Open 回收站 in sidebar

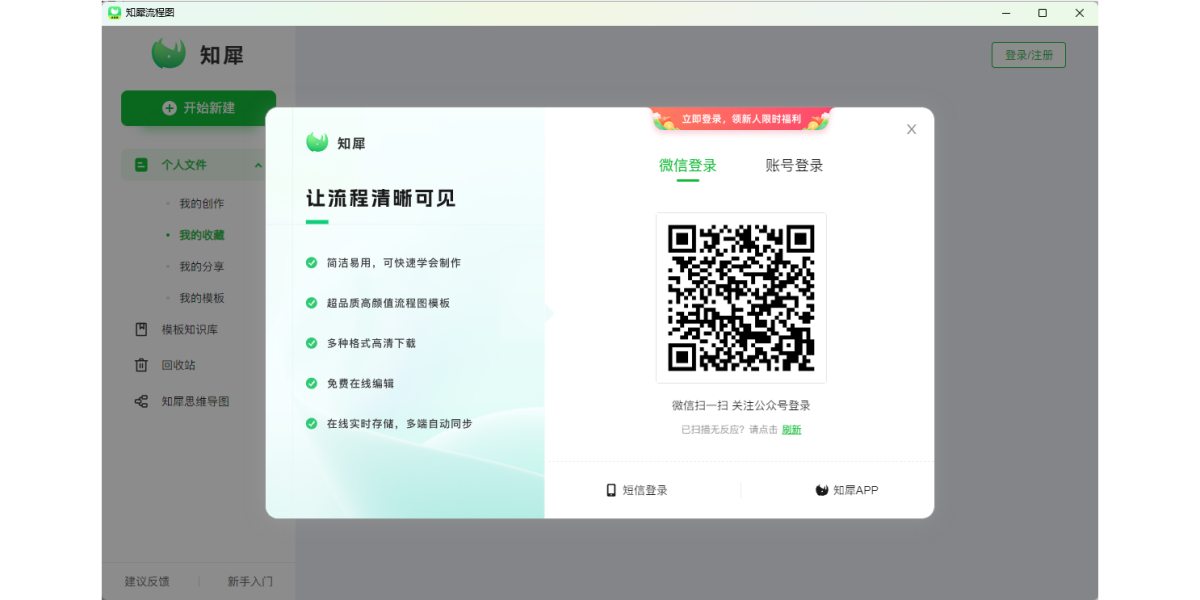[x=178, y=365]
